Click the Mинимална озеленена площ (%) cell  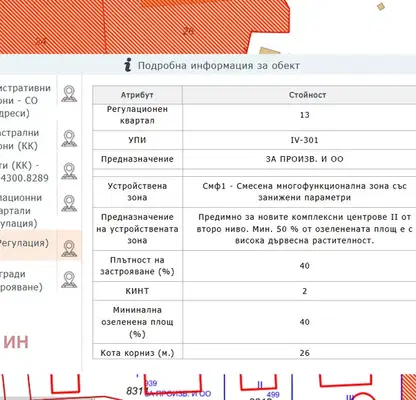point(137,322)
